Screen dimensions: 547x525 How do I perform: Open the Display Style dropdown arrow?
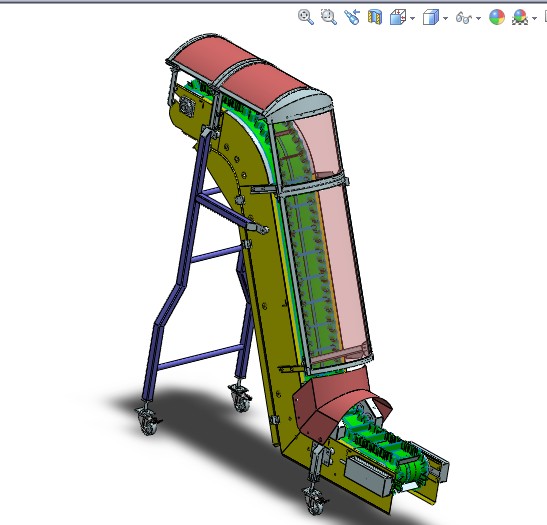pos(445,18)
